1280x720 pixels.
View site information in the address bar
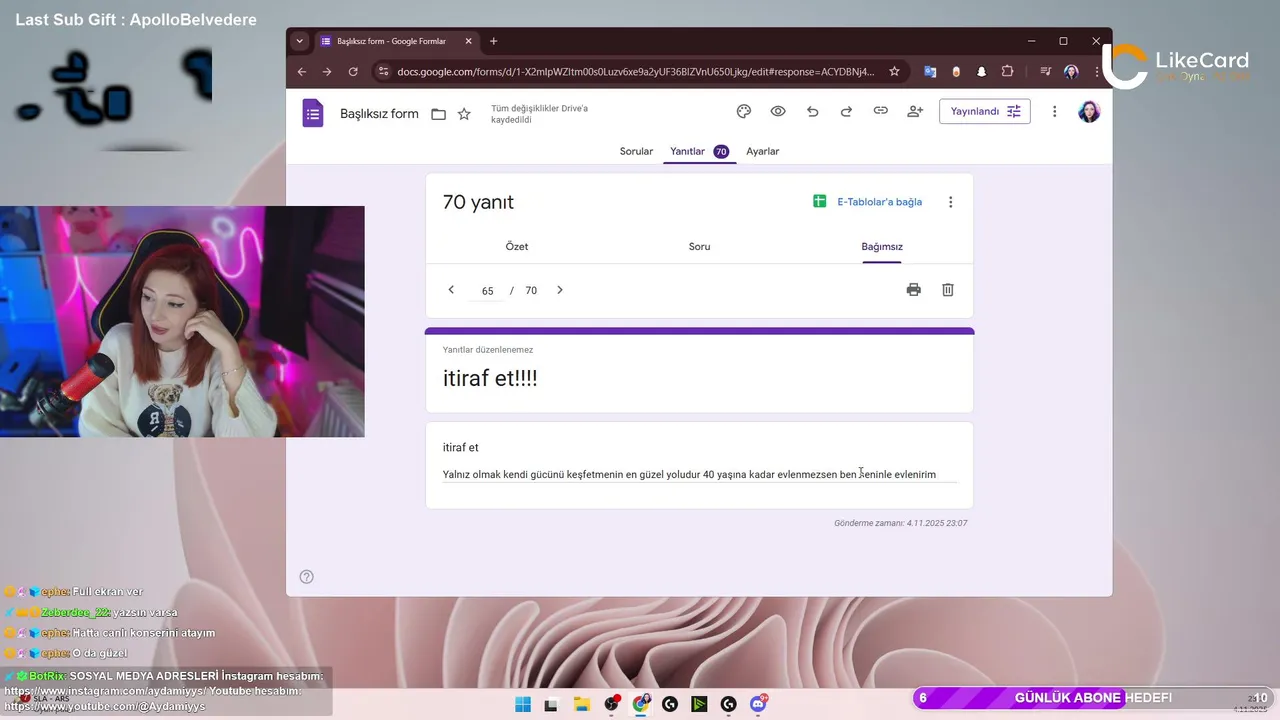(383, 72)
